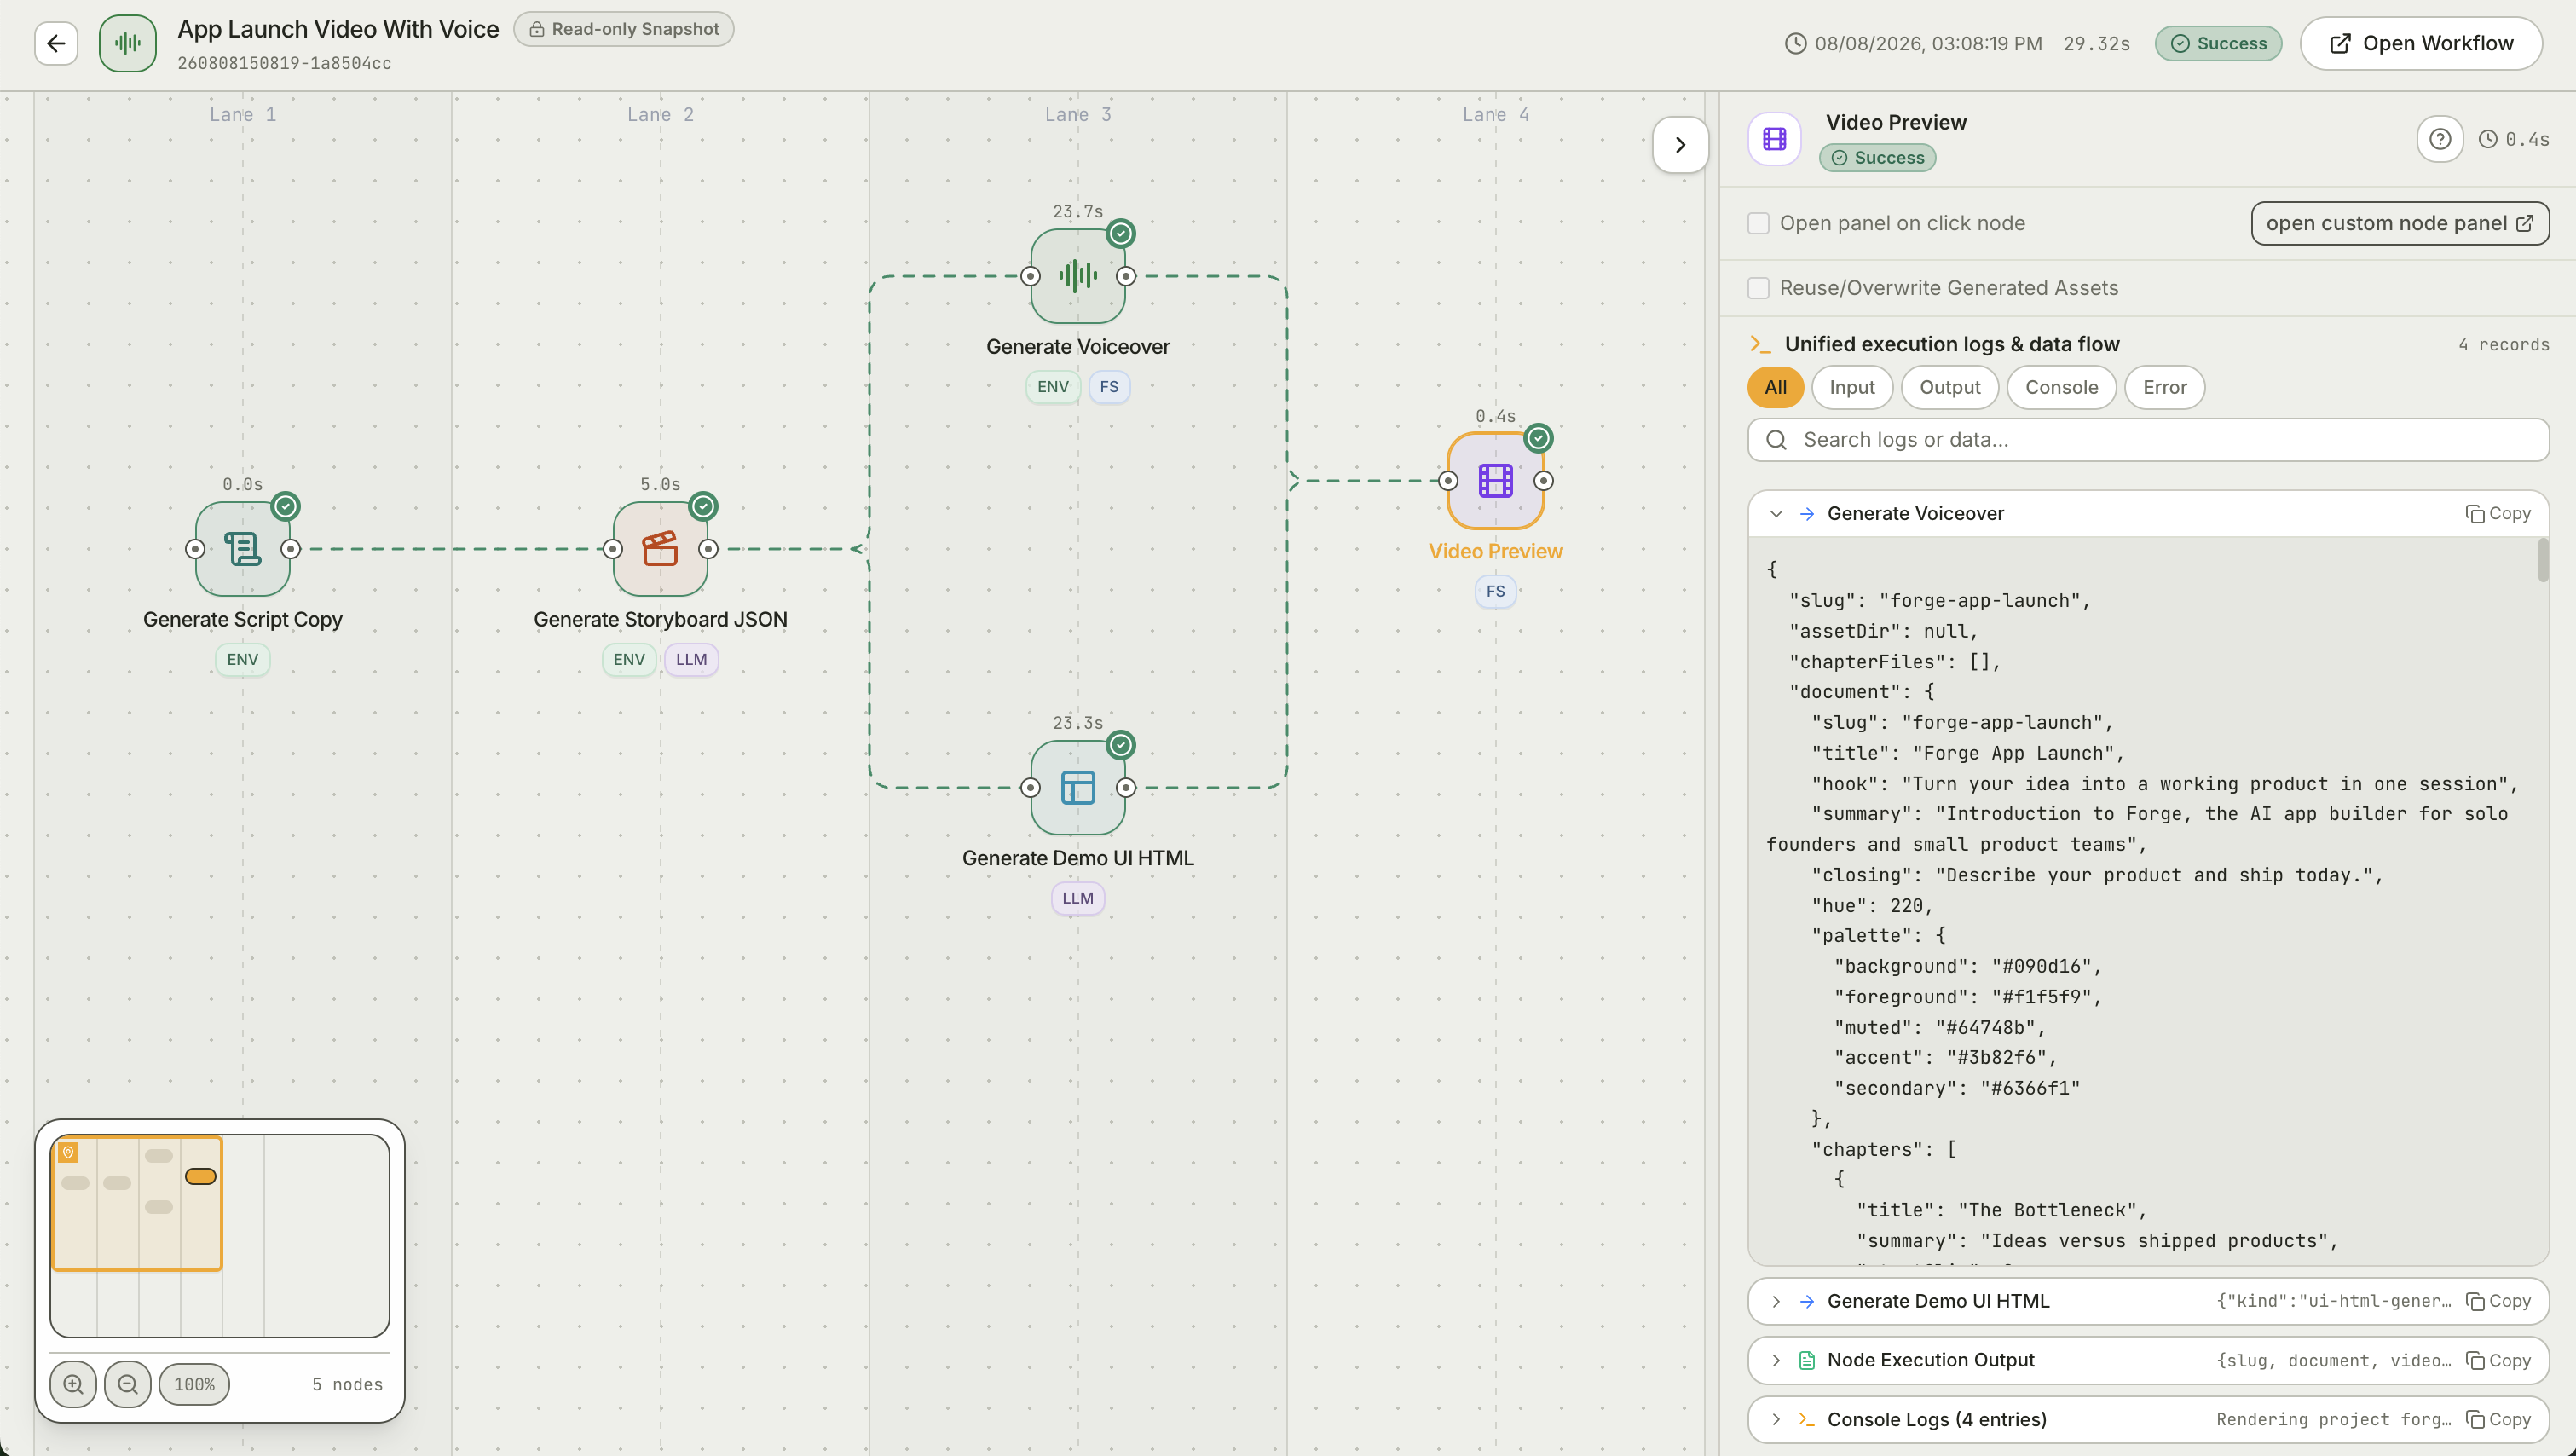The height and width of the screenshot is (1456, 2576).
Task: Copy the Generate Voiceover log data
Action: click(x=2498, y=514)
